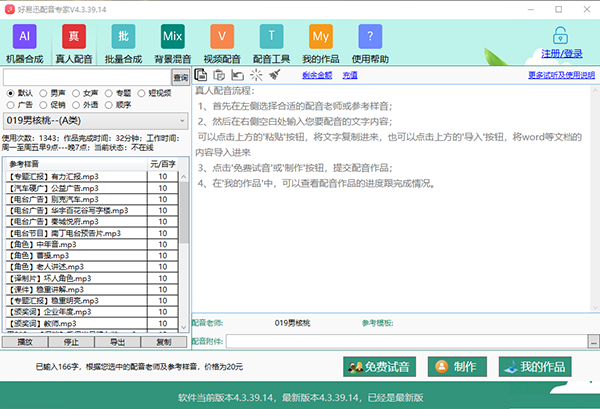600x409 pixels.
Task: Click the import document icon in editor toolbar
Action: [x=201, y=75]
